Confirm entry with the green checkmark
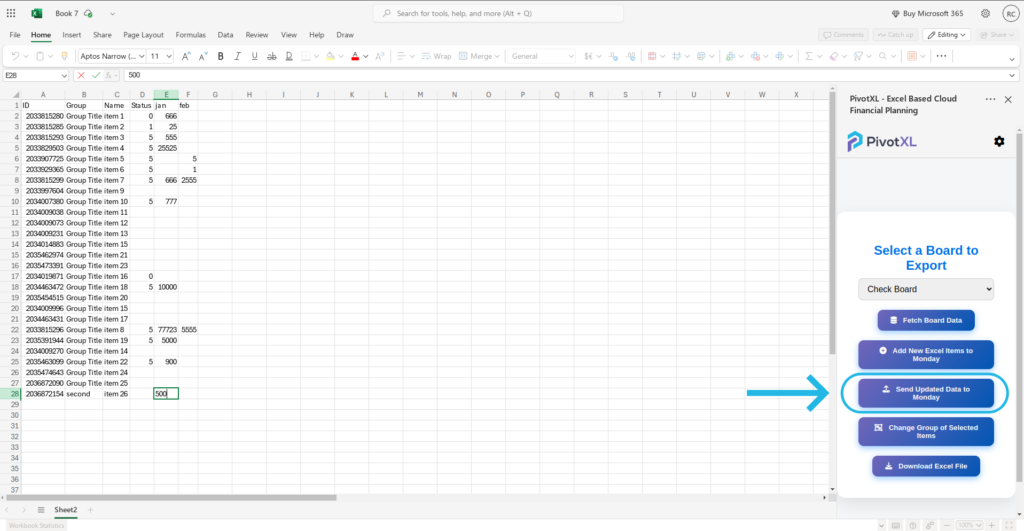 pyautogui.click(x=96, y=75)
